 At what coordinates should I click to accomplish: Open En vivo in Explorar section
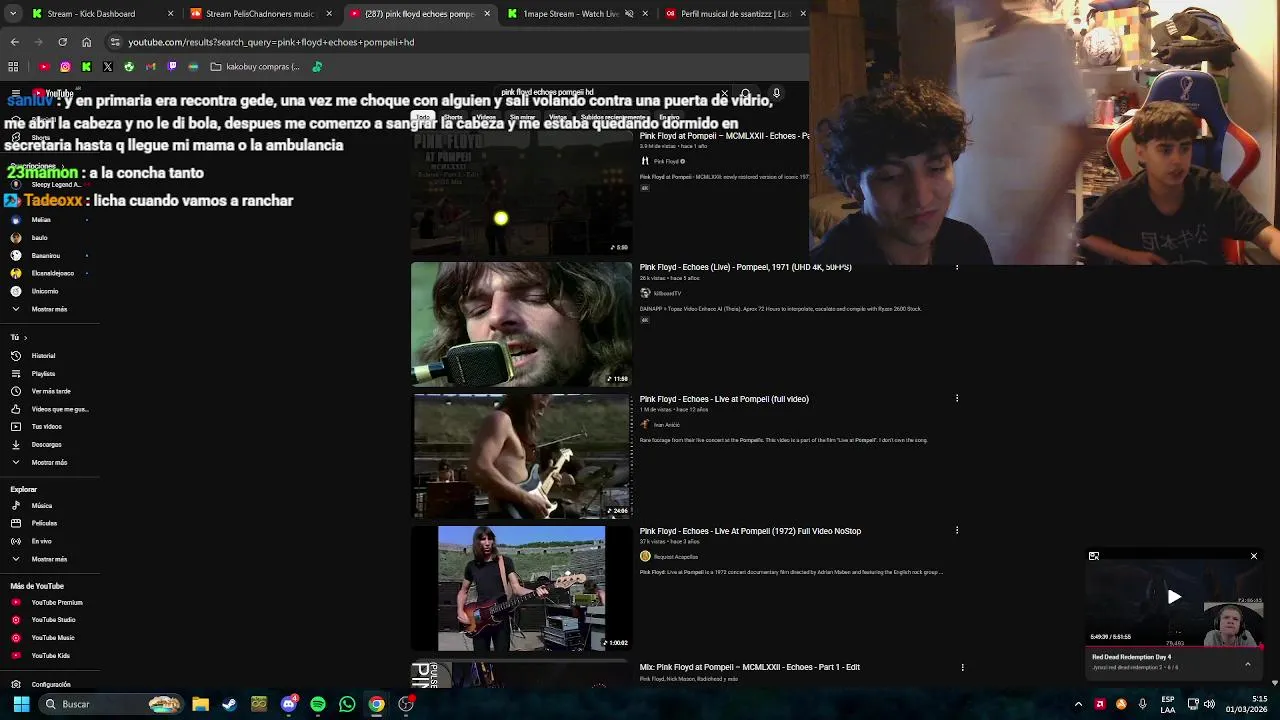click(41, 541)
